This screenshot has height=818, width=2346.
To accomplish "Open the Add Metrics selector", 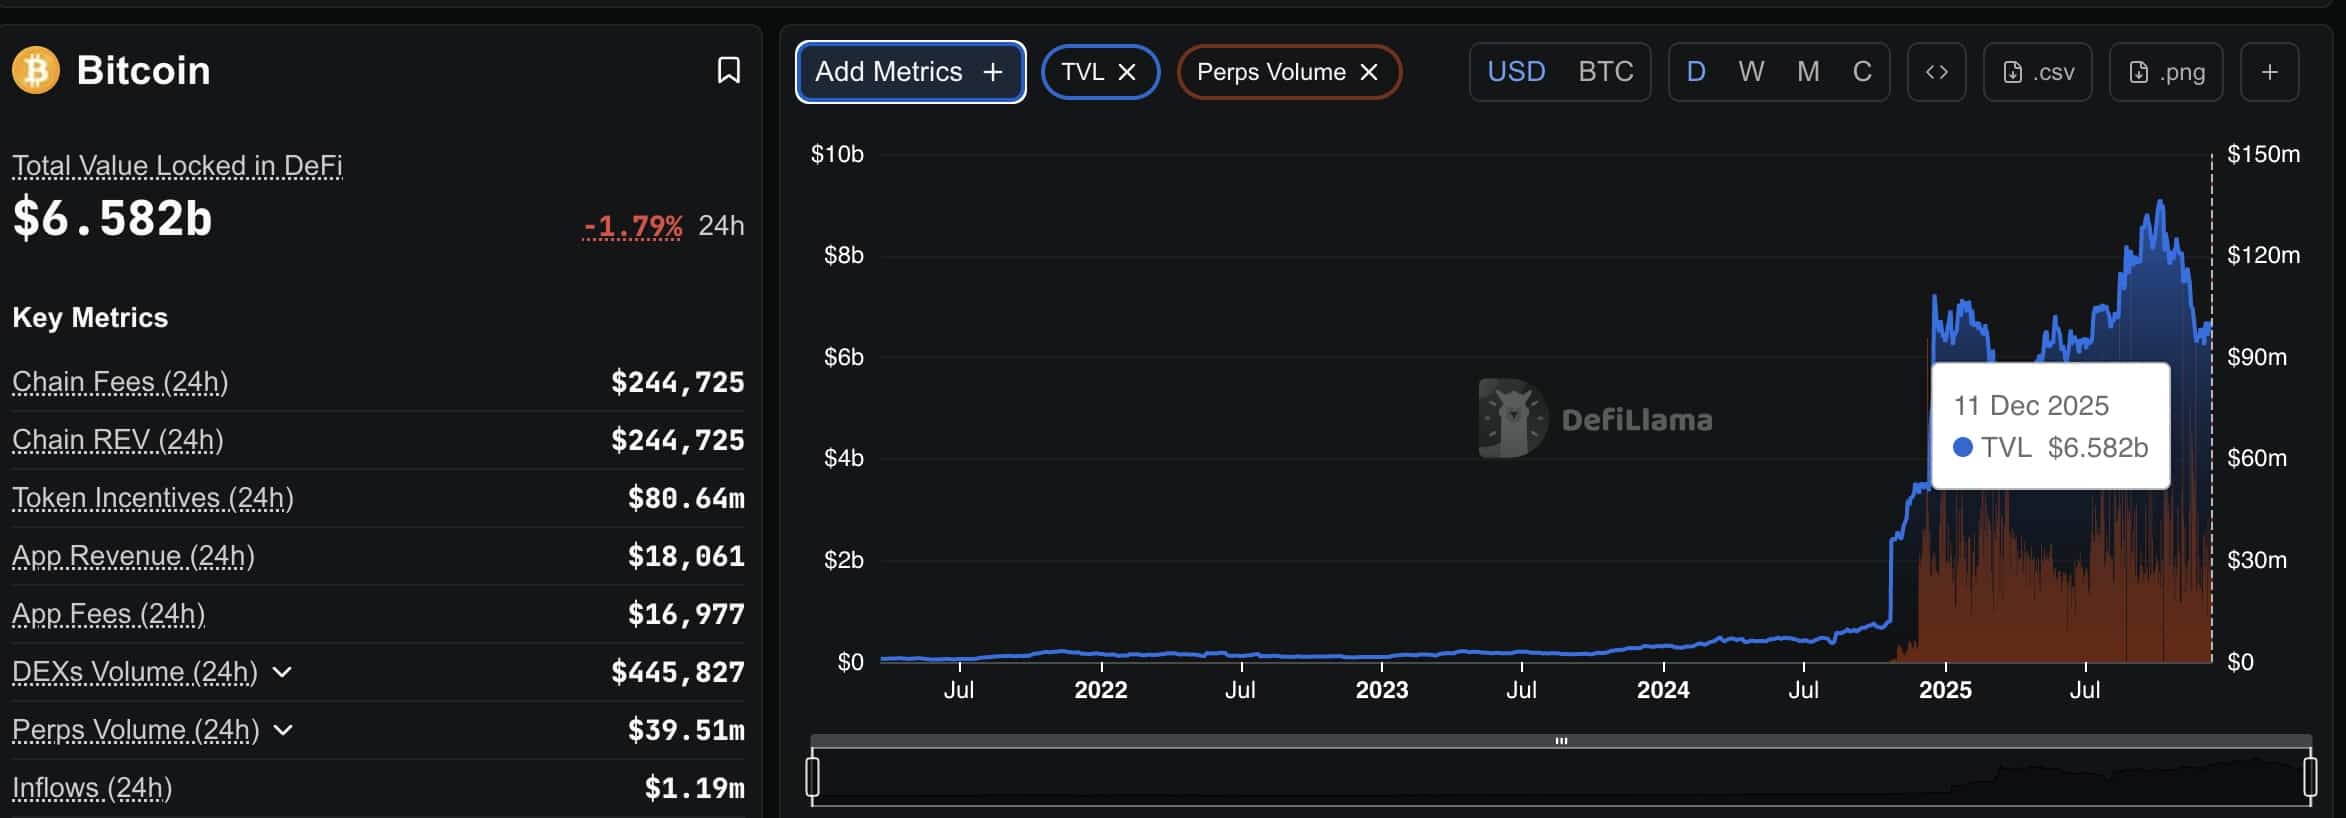I will tap(909, 71).
